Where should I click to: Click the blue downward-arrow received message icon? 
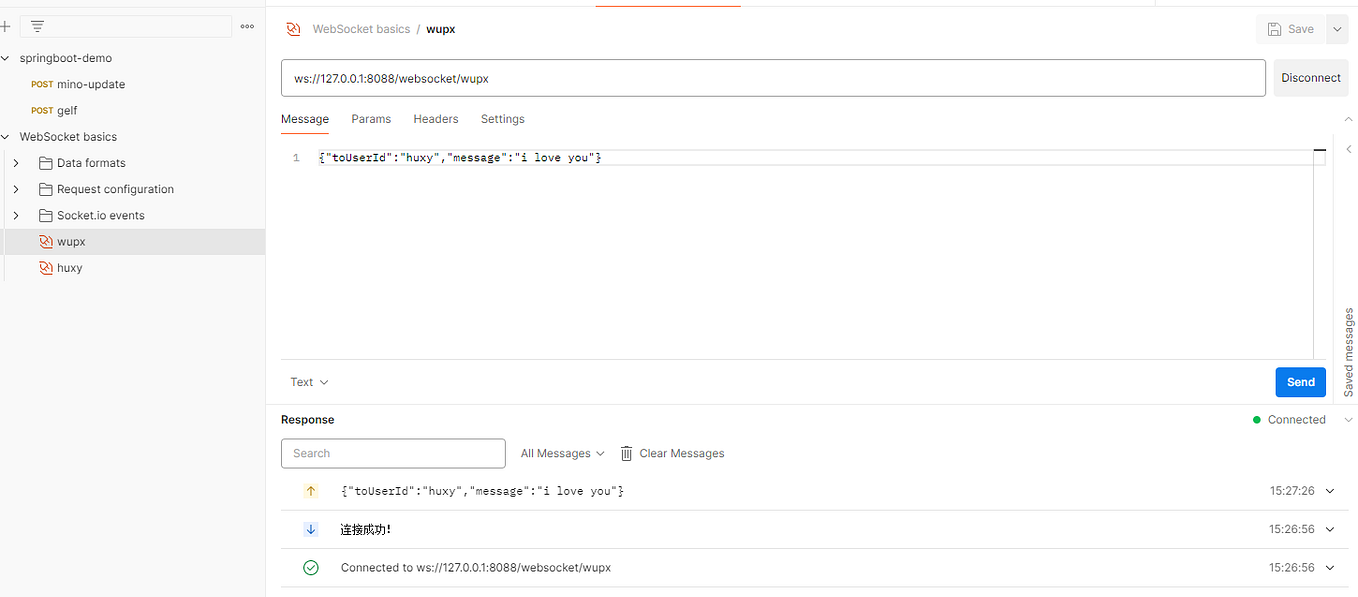pyautogui.click(x=311, y=529)
